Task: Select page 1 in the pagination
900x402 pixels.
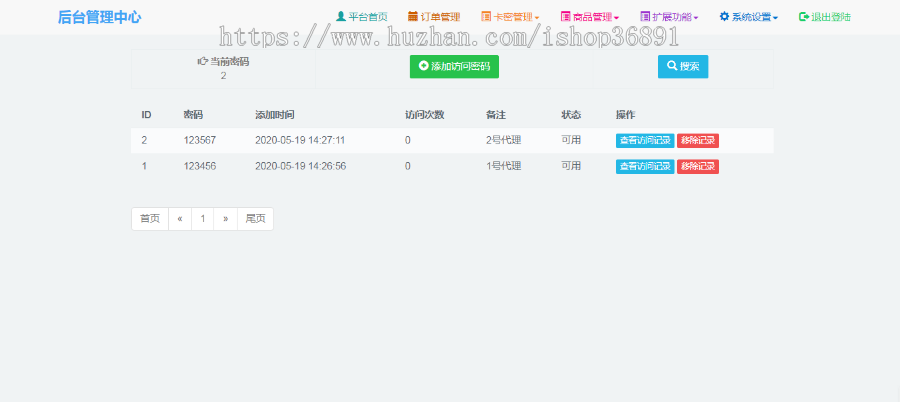Action: (203, 219)
